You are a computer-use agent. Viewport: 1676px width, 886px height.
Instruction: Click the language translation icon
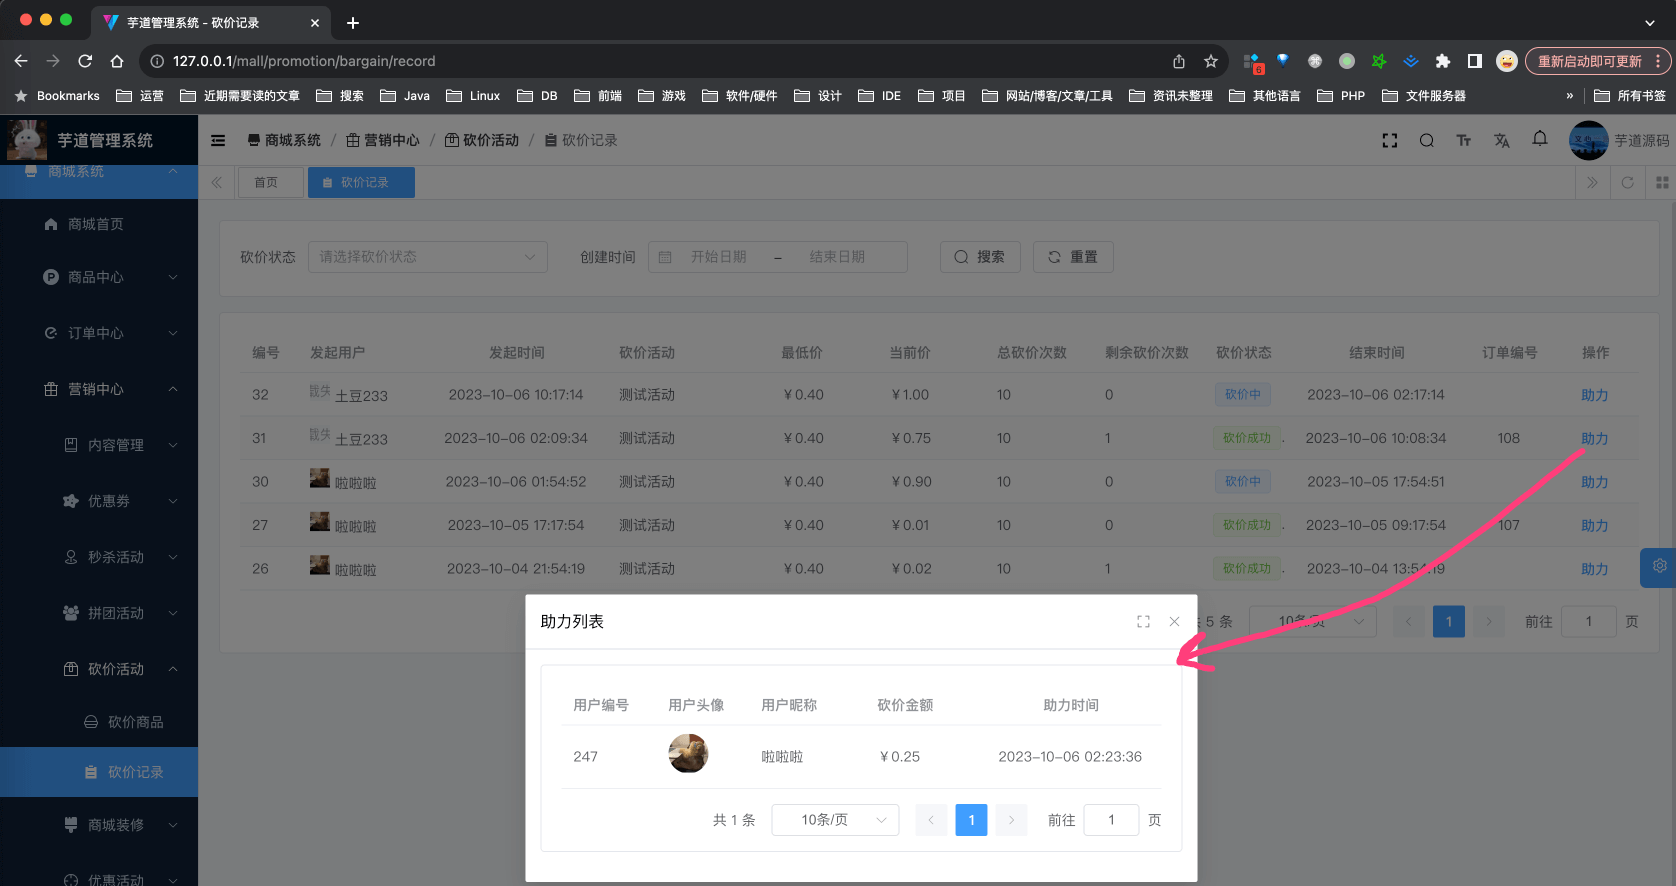point(1501,141)
